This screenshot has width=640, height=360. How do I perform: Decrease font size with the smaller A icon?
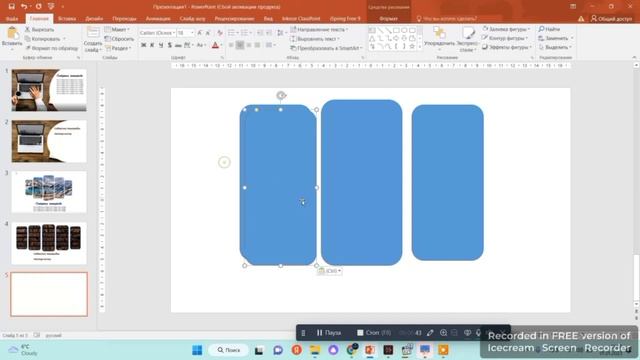pos(208,33)
